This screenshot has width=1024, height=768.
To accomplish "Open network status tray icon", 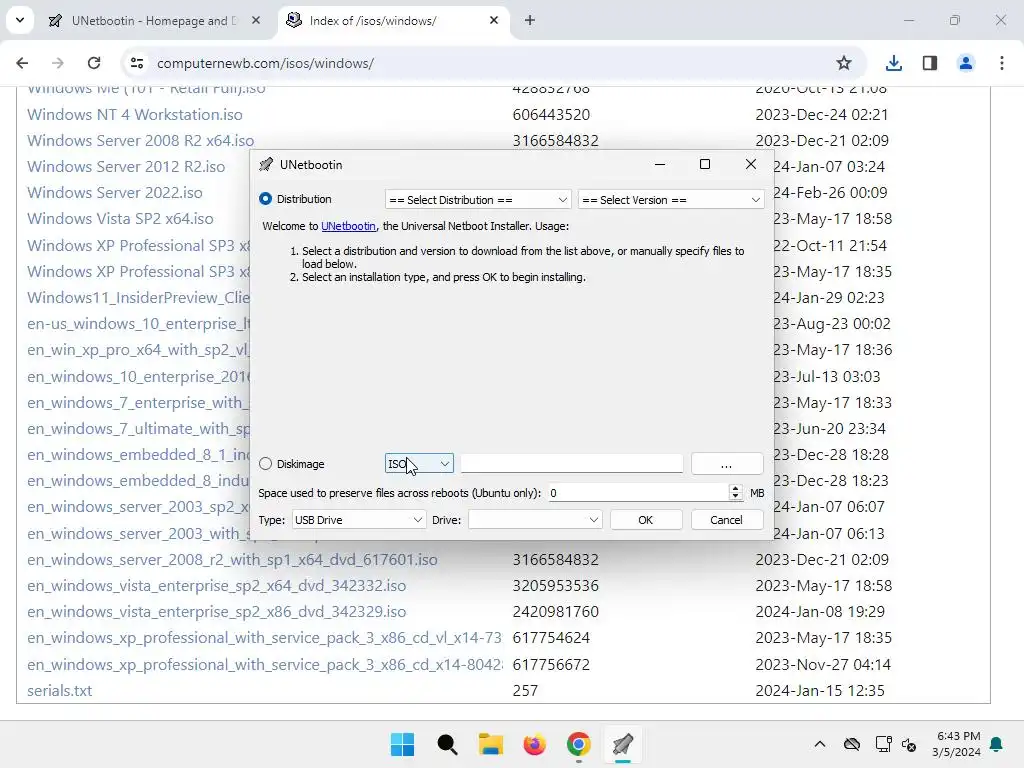I will tap(883, 744).
